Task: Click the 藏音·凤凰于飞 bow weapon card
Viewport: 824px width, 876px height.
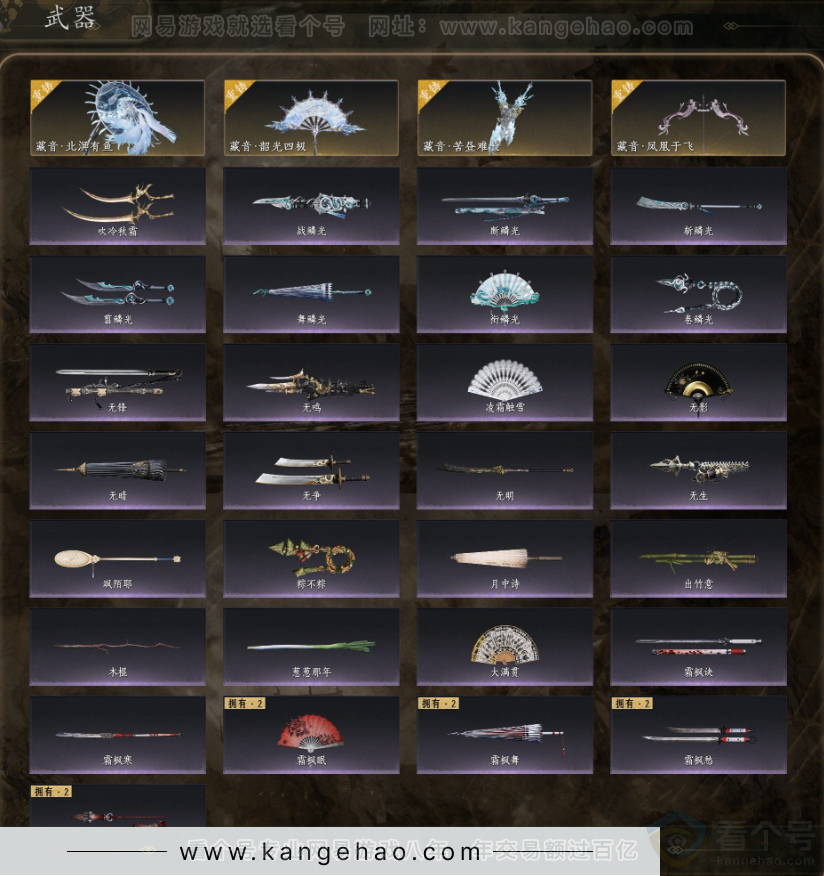Action: click(x=698, y=118)
